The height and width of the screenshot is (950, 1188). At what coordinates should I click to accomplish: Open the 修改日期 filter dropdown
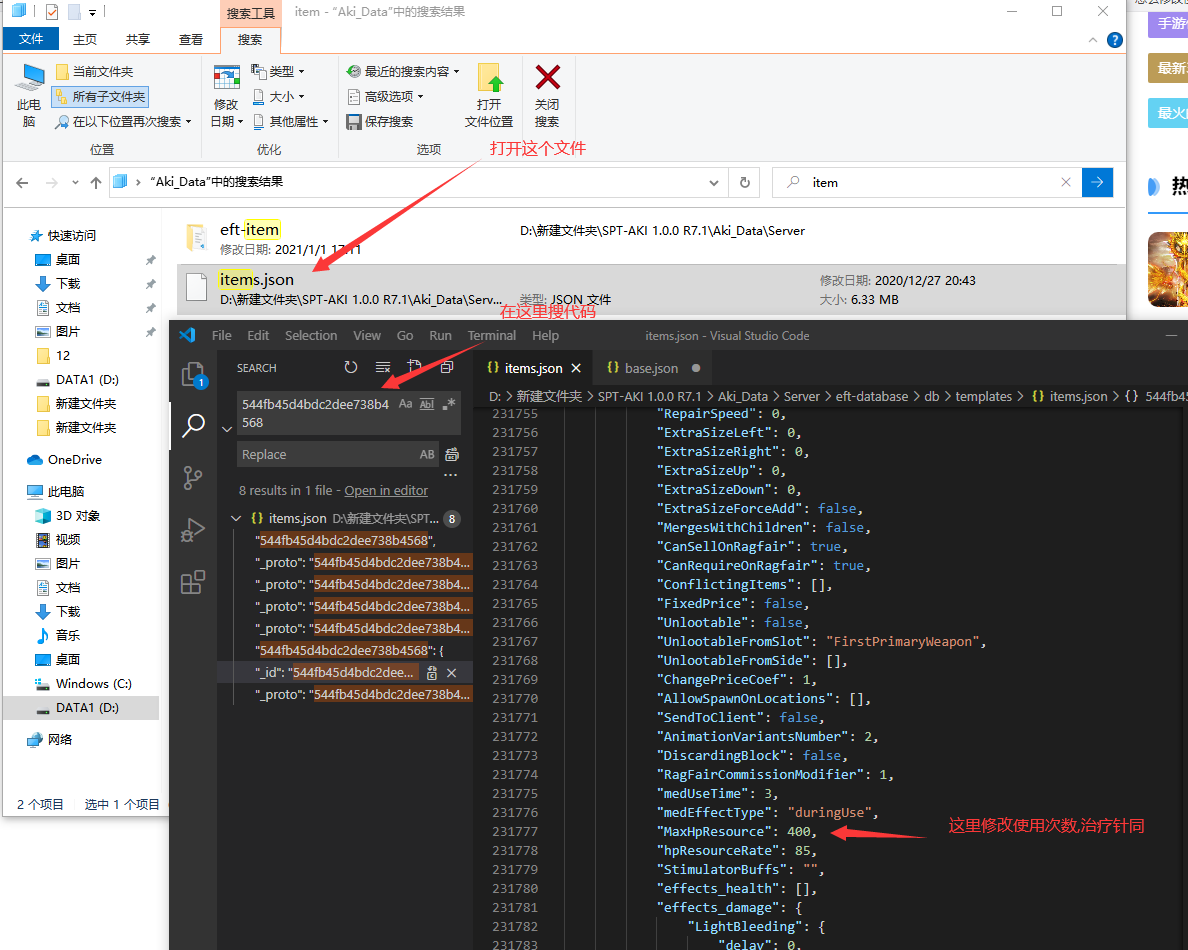(x=227, y=96)
